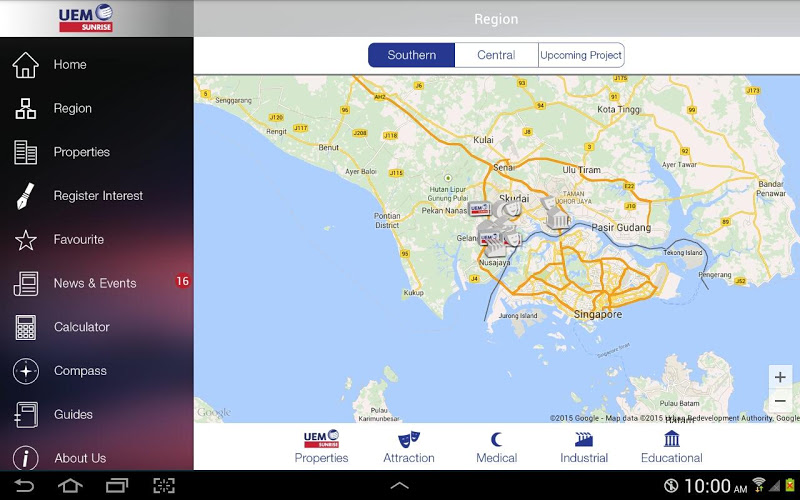Click the factory marker above Nusajaya
The height and width of the screenshot is (500, 800).
tap(494, 248)
